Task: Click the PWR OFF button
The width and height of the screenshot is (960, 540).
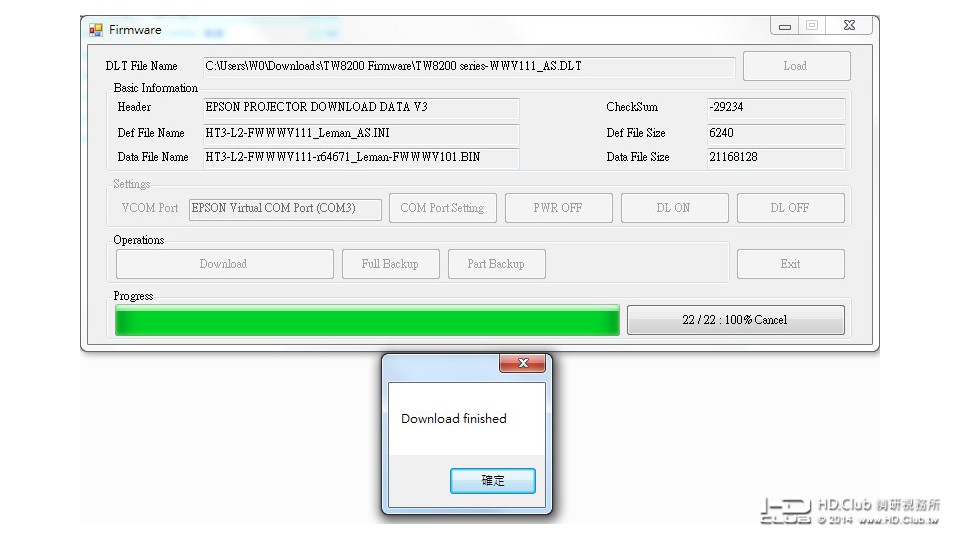Action: 558,208
